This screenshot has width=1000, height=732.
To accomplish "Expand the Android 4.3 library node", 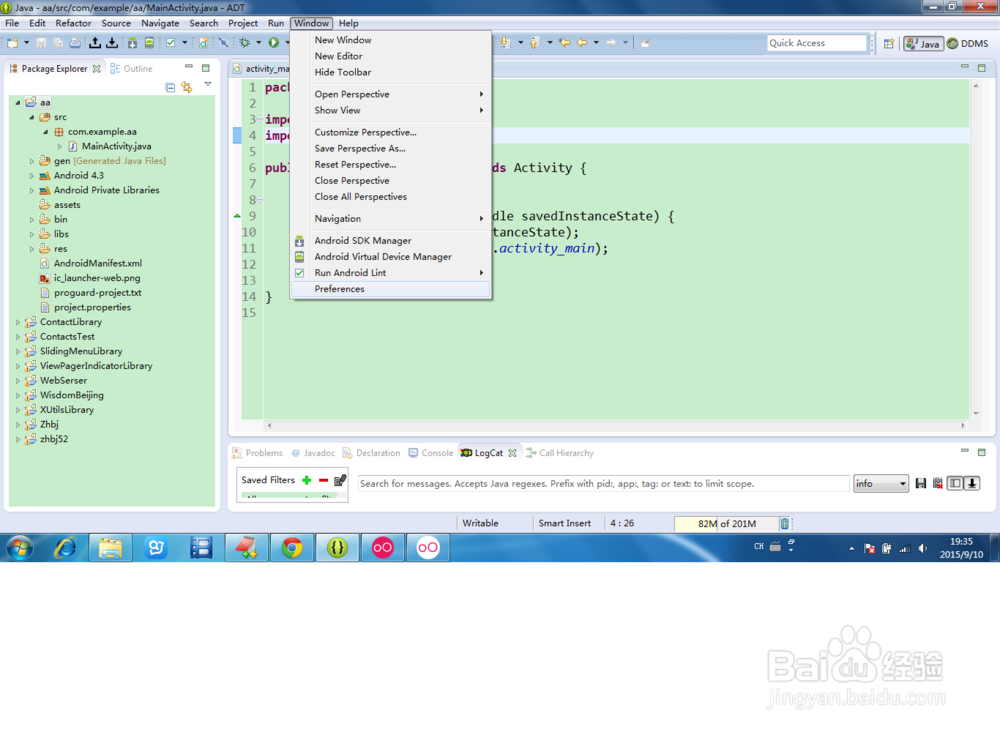I will (x=32, y=176).
